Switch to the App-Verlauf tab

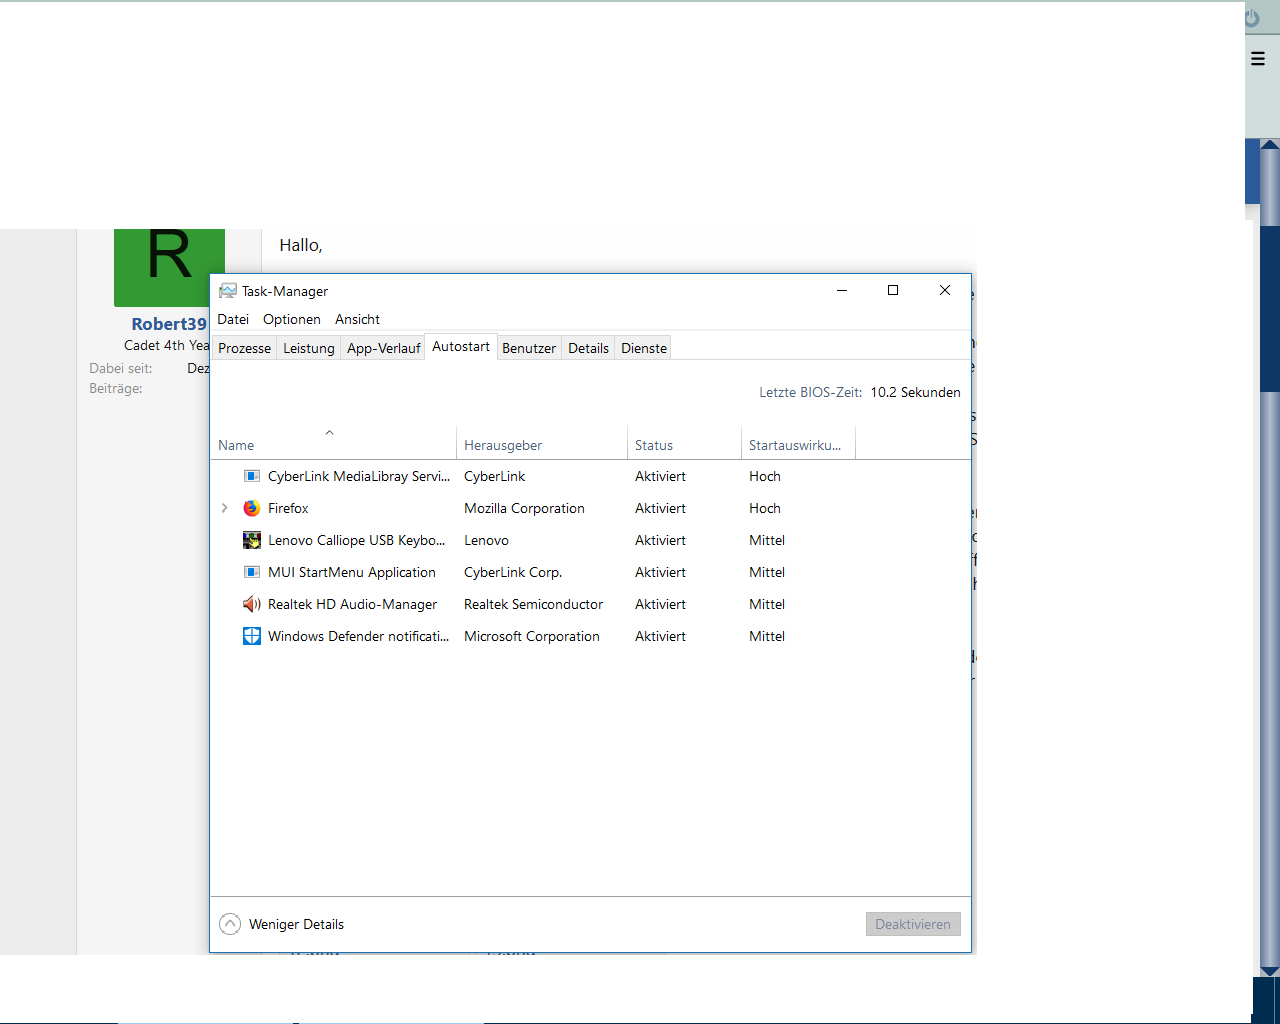[x=383, y=348]
